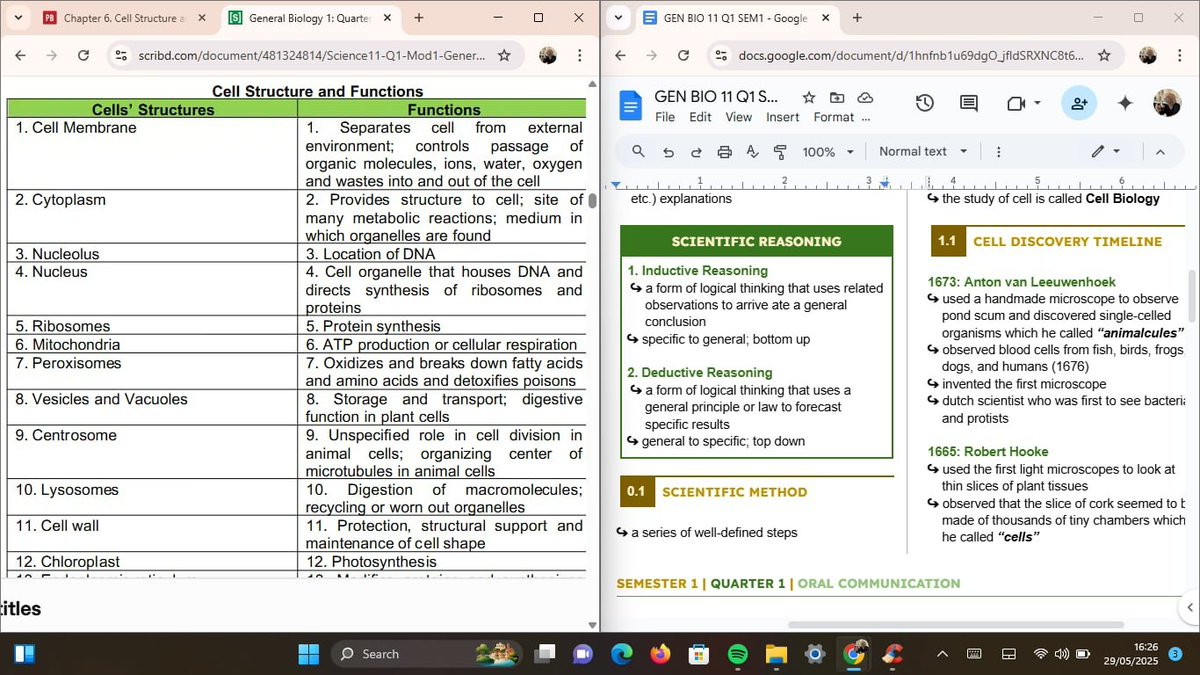Reload the Scribd tab
The width and height of the screenshot is (1200, 675).
pos(83,56)
